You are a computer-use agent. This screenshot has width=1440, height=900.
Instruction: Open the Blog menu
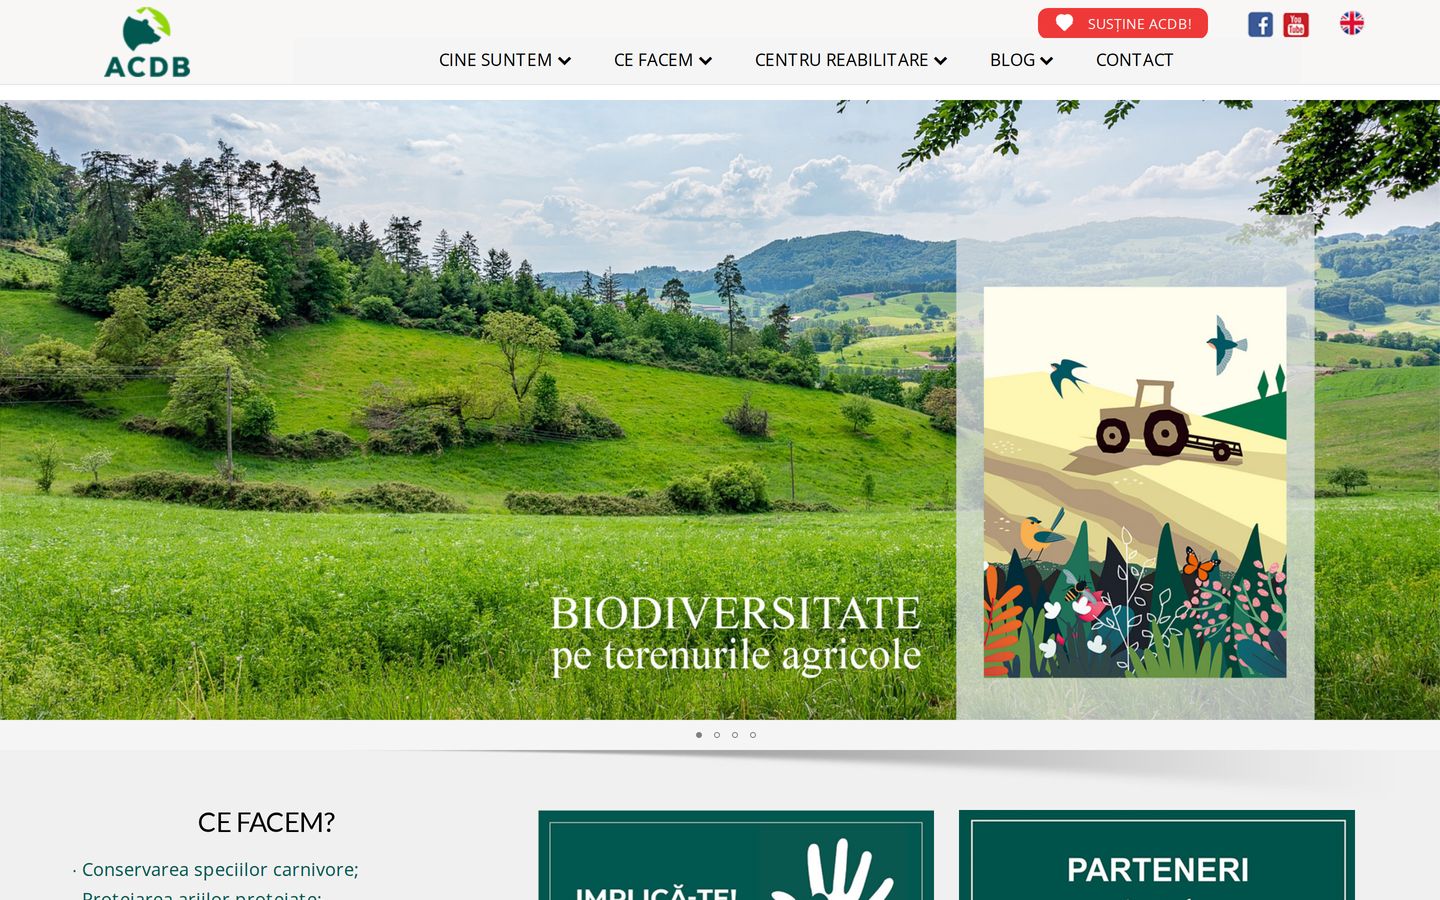coord(1022,60)
